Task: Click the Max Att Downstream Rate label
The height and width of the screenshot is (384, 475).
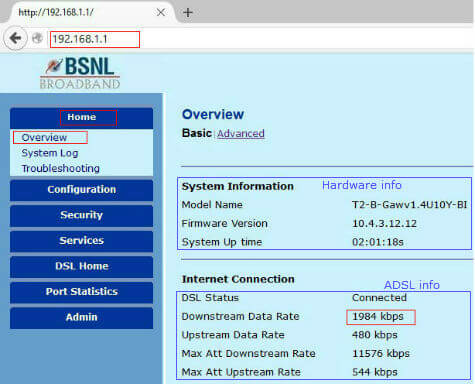Action: pyautogui.click(x=248, y=354)
